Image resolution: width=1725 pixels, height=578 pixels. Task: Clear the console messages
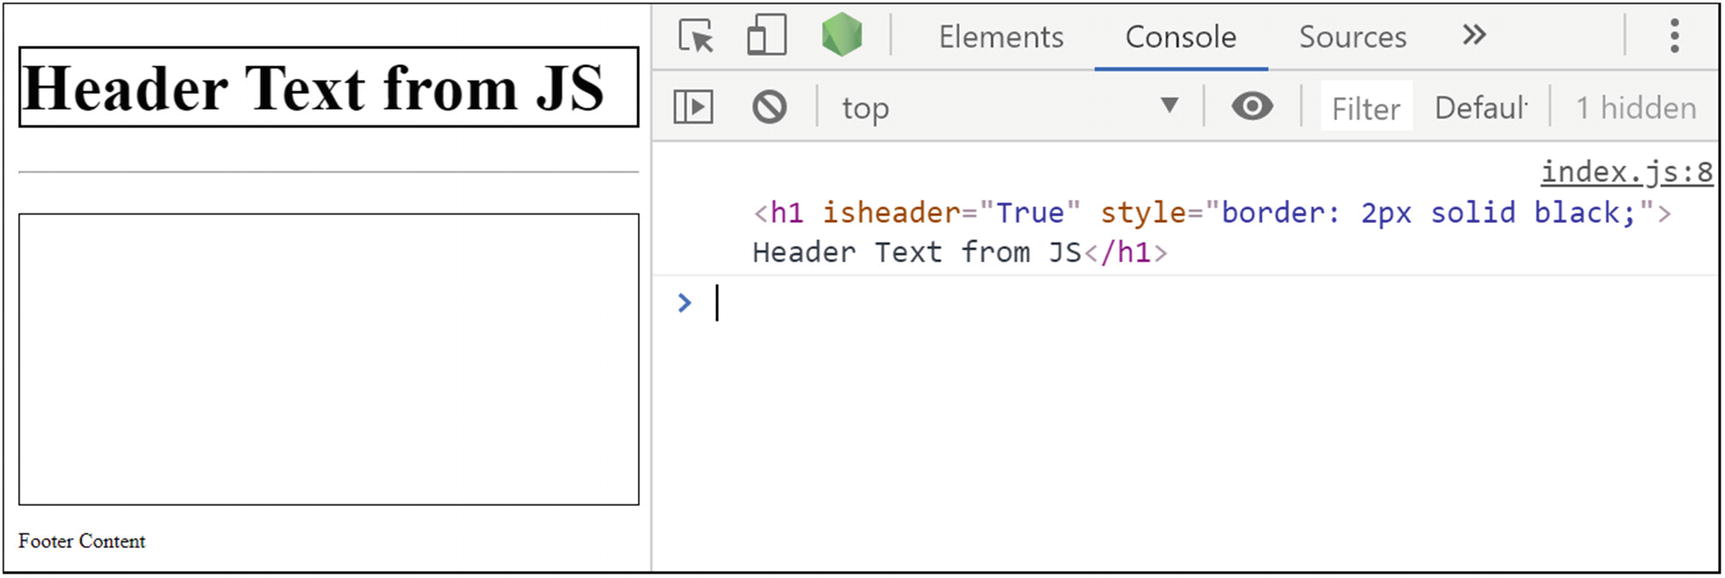pyautogui.click(x=769, y=107)
